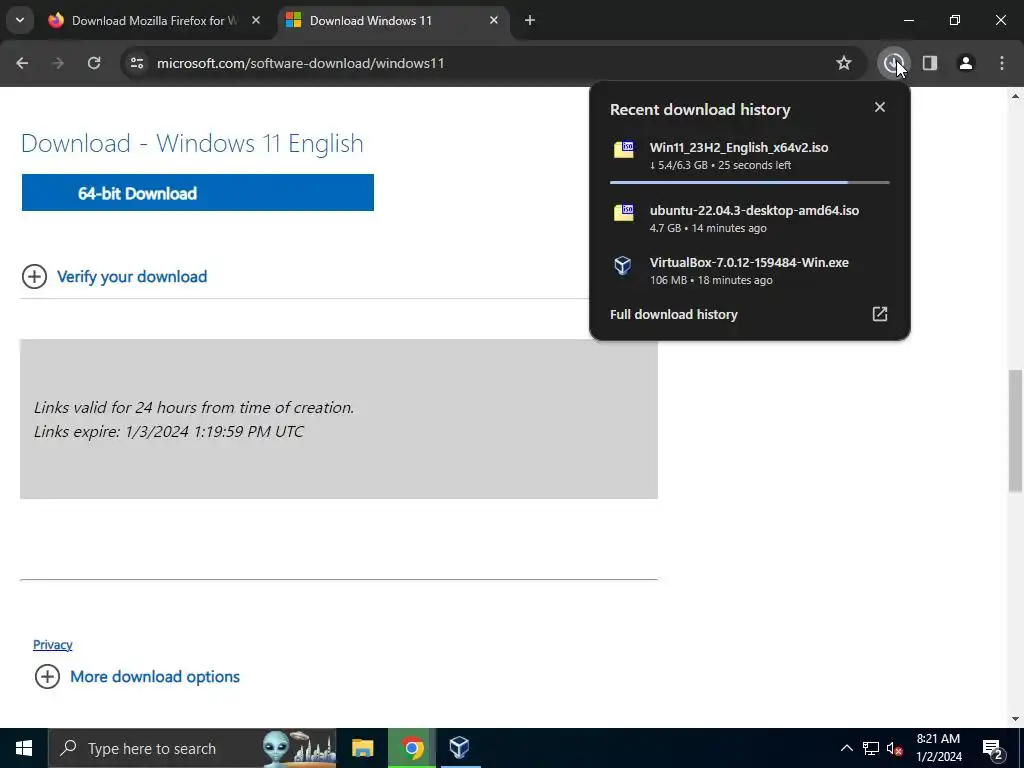Restore down the Chrome window

click(954, 20)
